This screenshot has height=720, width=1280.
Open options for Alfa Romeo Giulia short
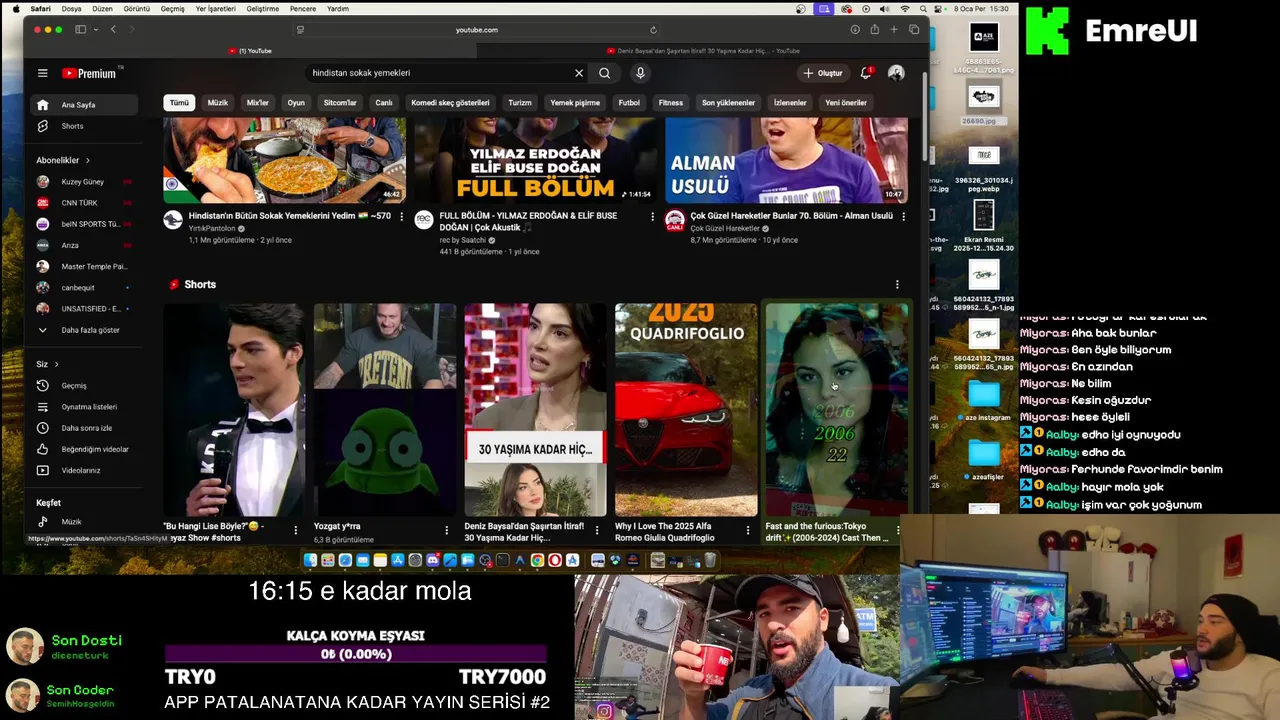tap(747, 530)
